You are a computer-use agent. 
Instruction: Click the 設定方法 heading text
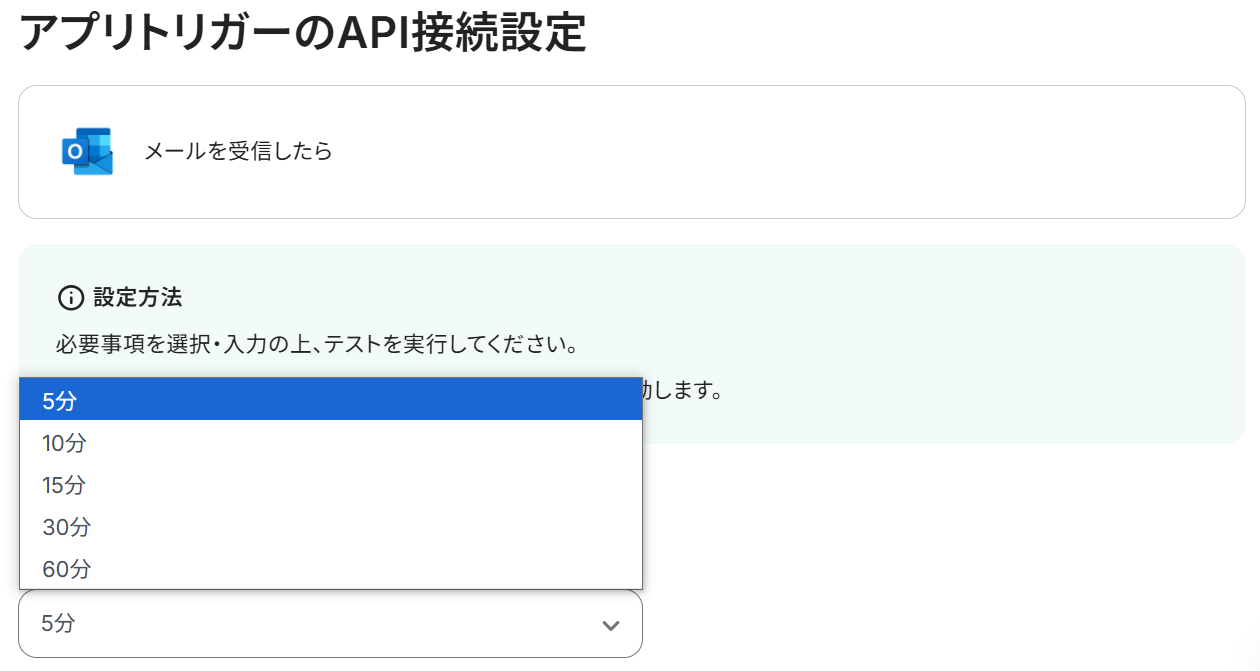tap(137, 298)
